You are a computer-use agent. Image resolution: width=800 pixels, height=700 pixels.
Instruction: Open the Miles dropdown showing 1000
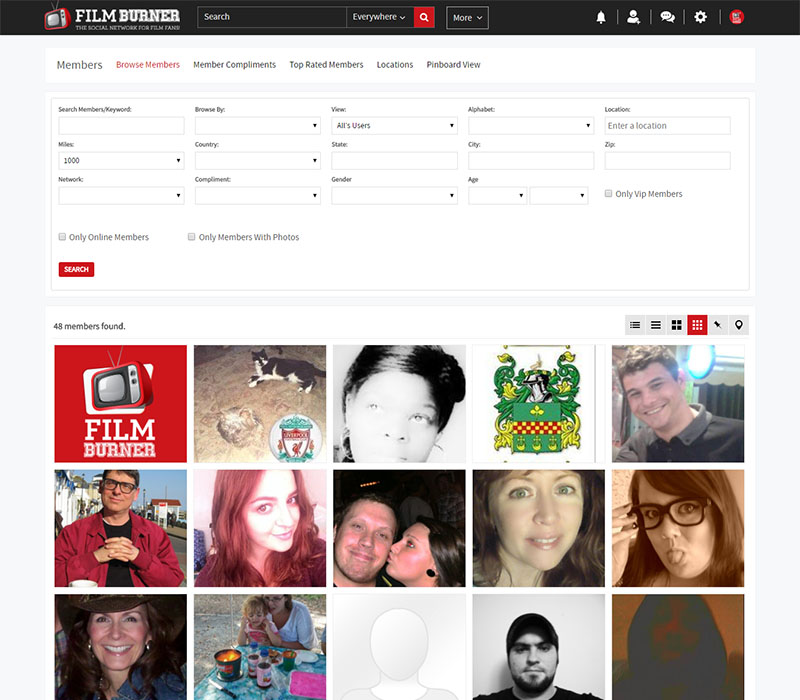(121, 161)
